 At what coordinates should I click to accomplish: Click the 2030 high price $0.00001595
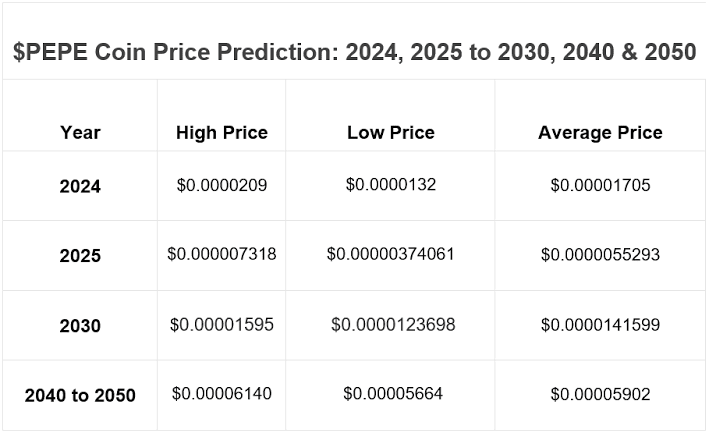pyautogui.click(x=221, y=324)
